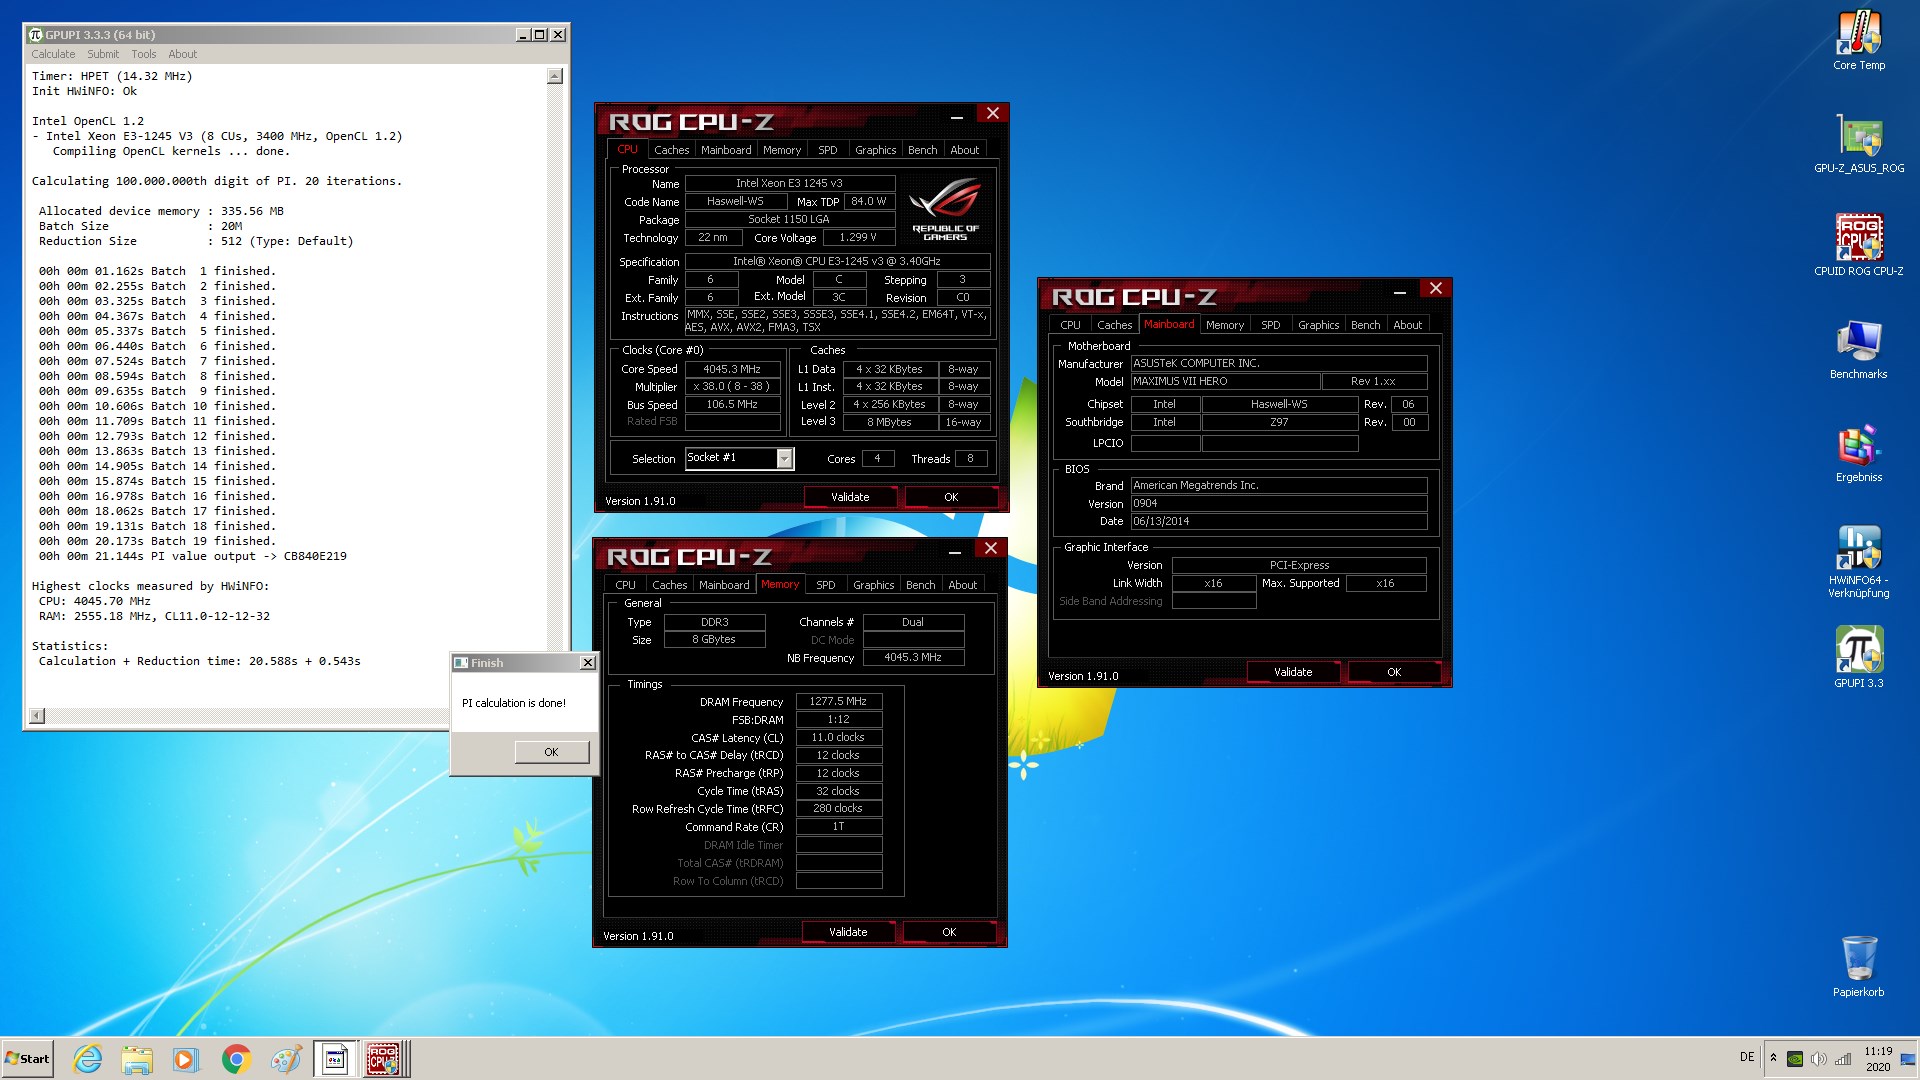Open Windows Media Player from taskbar
1920x1080 pixels.
click(185, 1059)
